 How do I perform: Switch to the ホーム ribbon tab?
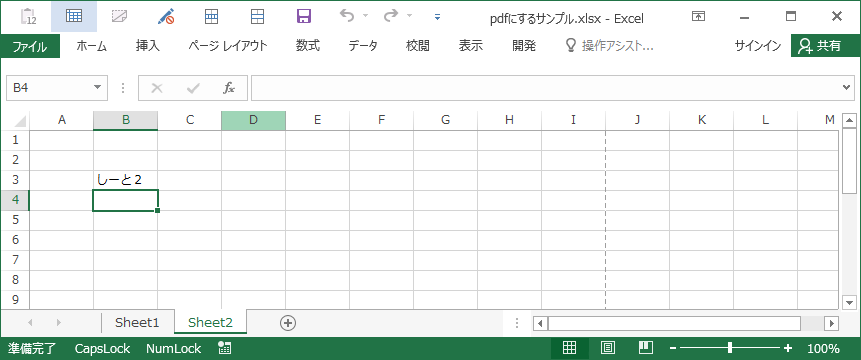click(x=91, y=46)
